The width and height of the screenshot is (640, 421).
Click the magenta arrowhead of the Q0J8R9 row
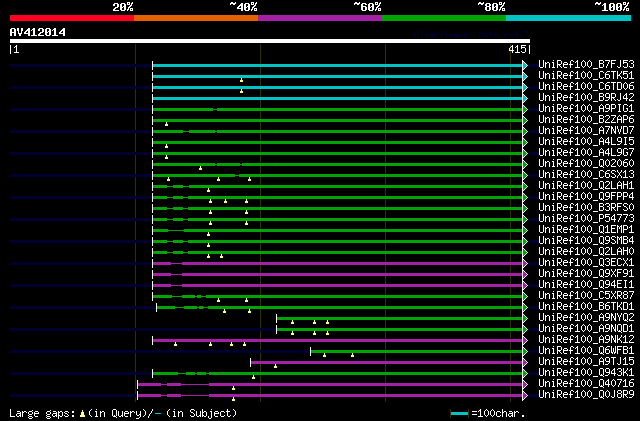(525, 395)
